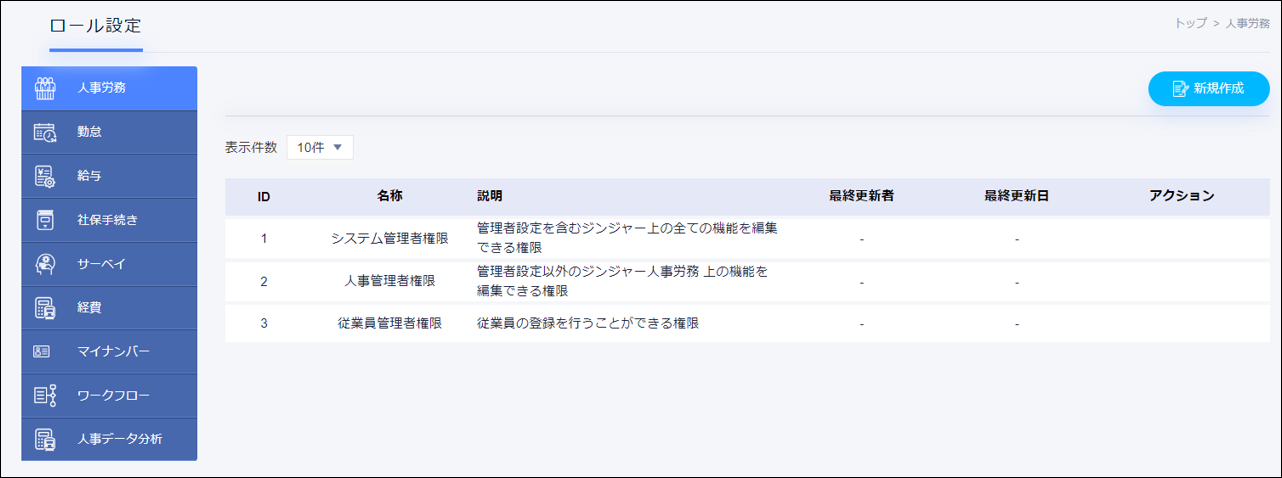Image resolution: width=1282 pixels, height=478 pixels.
Task: Click the ロール設定 page title
Action: click(95, 24)
